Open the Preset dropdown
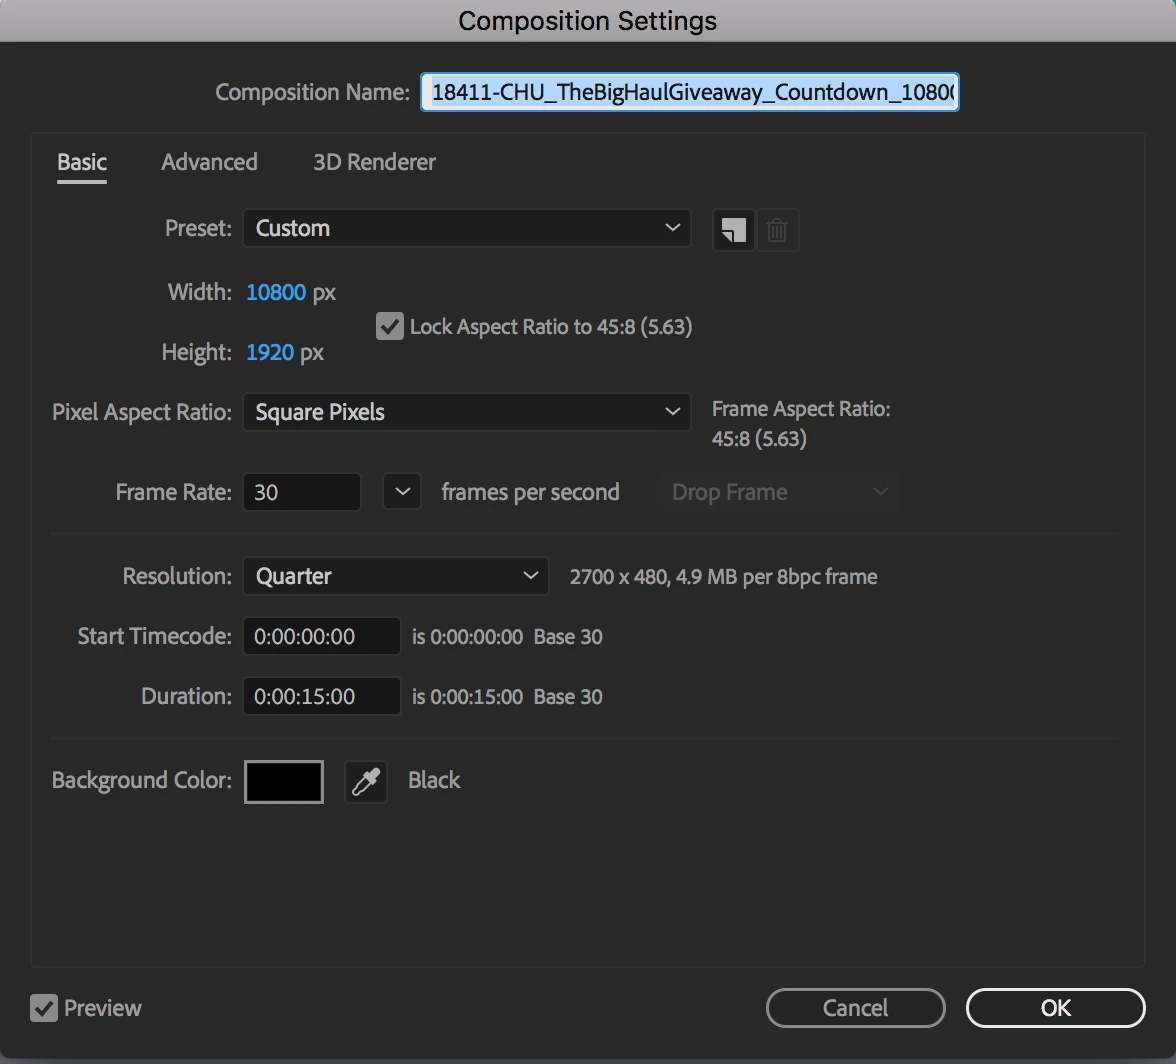 [466, 228]
